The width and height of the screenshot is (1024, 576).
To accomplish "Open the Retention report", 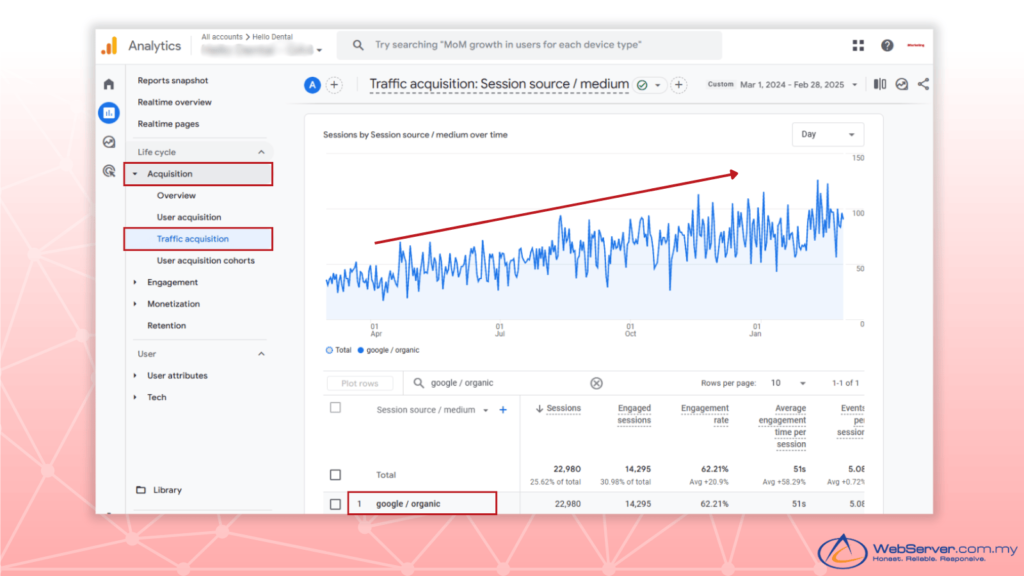I will [167, 325].
